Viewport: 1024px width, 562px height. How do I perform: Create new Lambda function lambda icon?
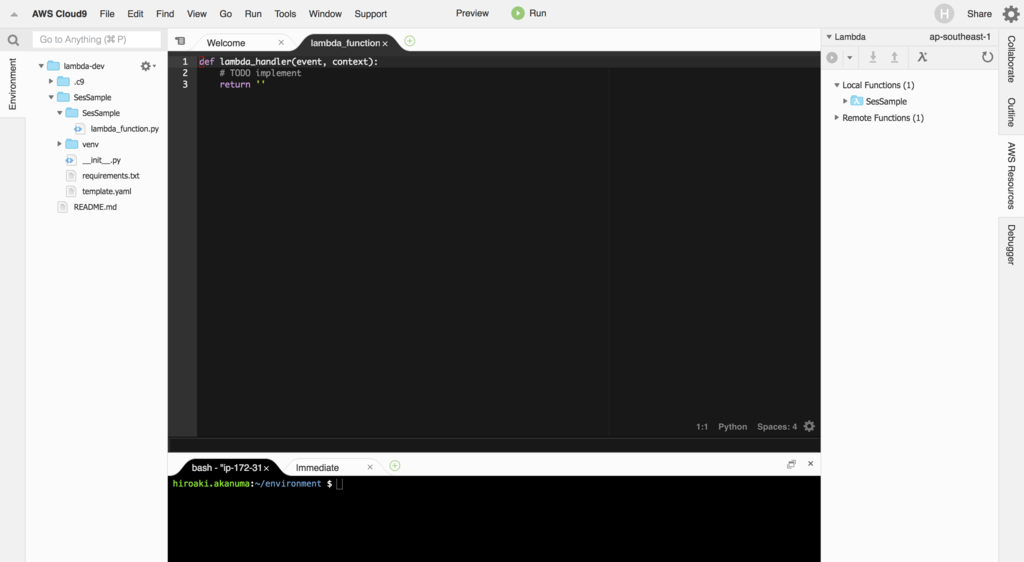click(922, 57)
